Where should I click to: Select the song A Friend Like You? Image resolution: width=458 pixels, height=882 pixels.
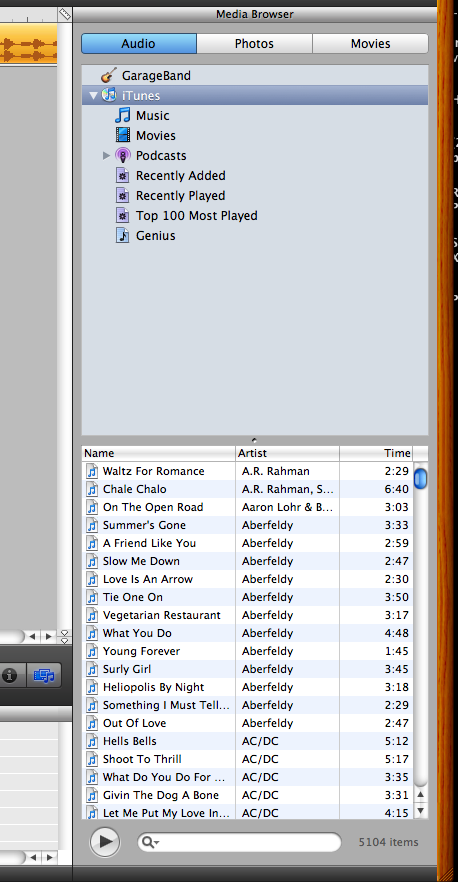[248, 543]
